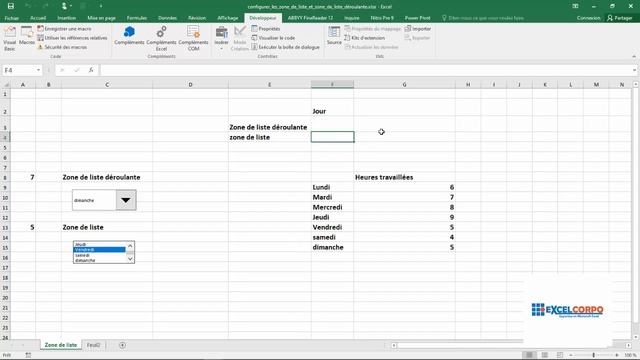Switch to Feuil2 sheet tab

(x=93, y=345)
